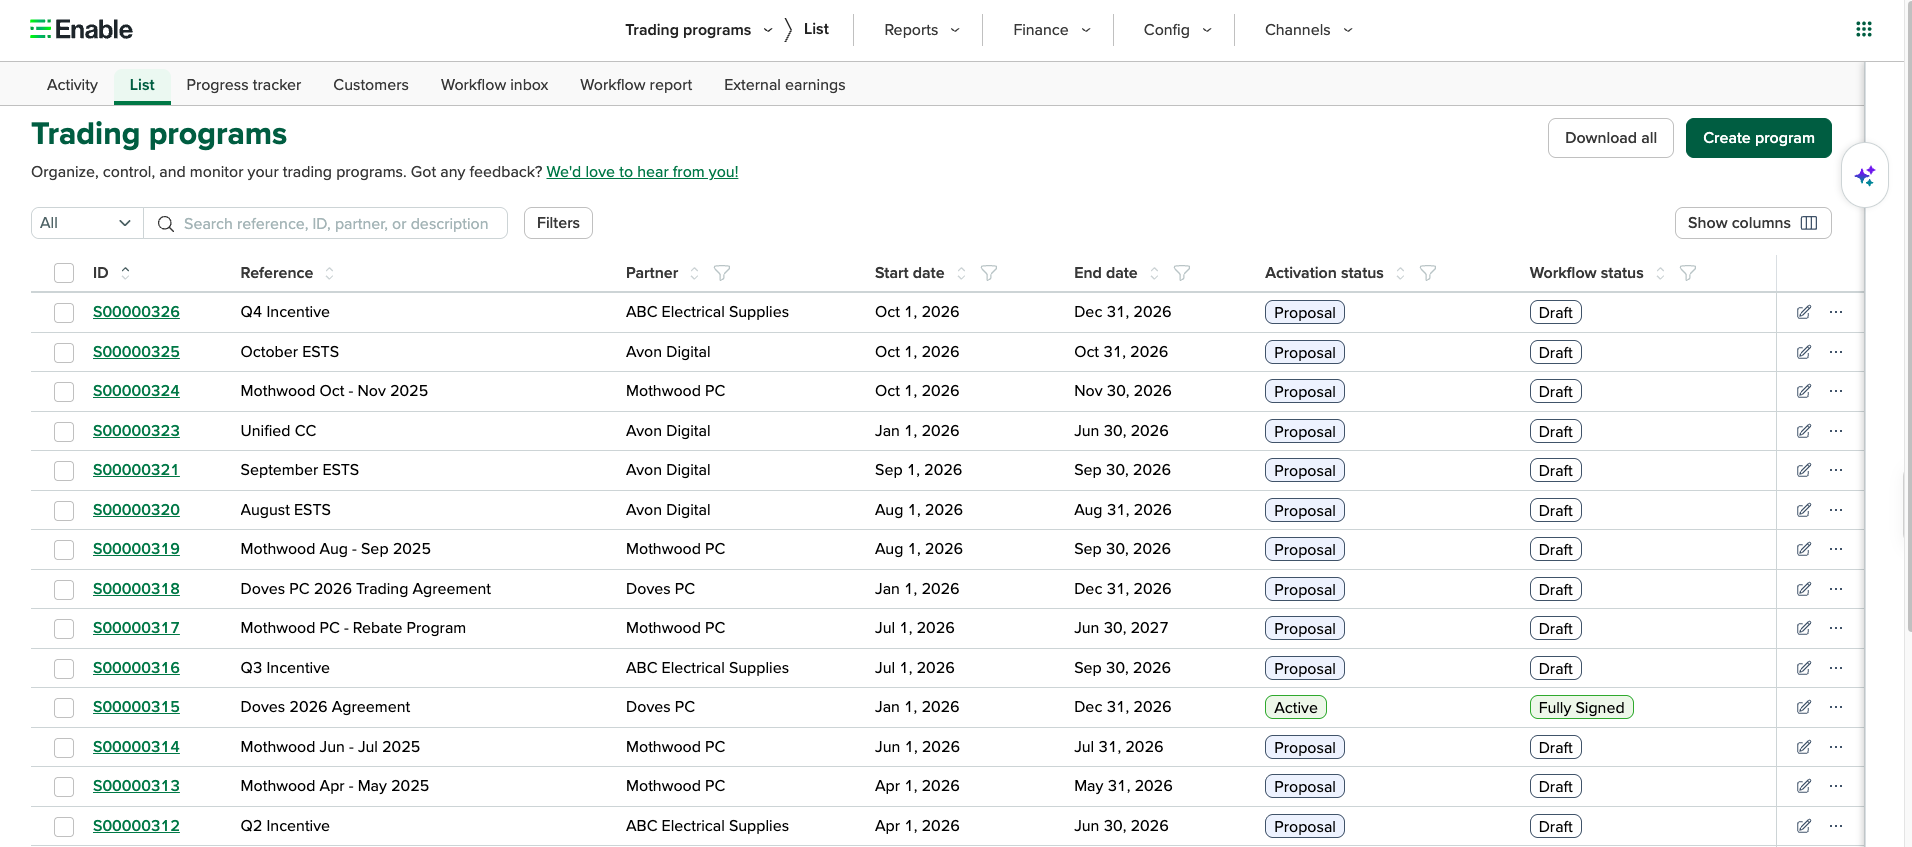Sort by Activation status column arrows
The width and height of the screenshot is (1912, 847).
(1401, 273)
